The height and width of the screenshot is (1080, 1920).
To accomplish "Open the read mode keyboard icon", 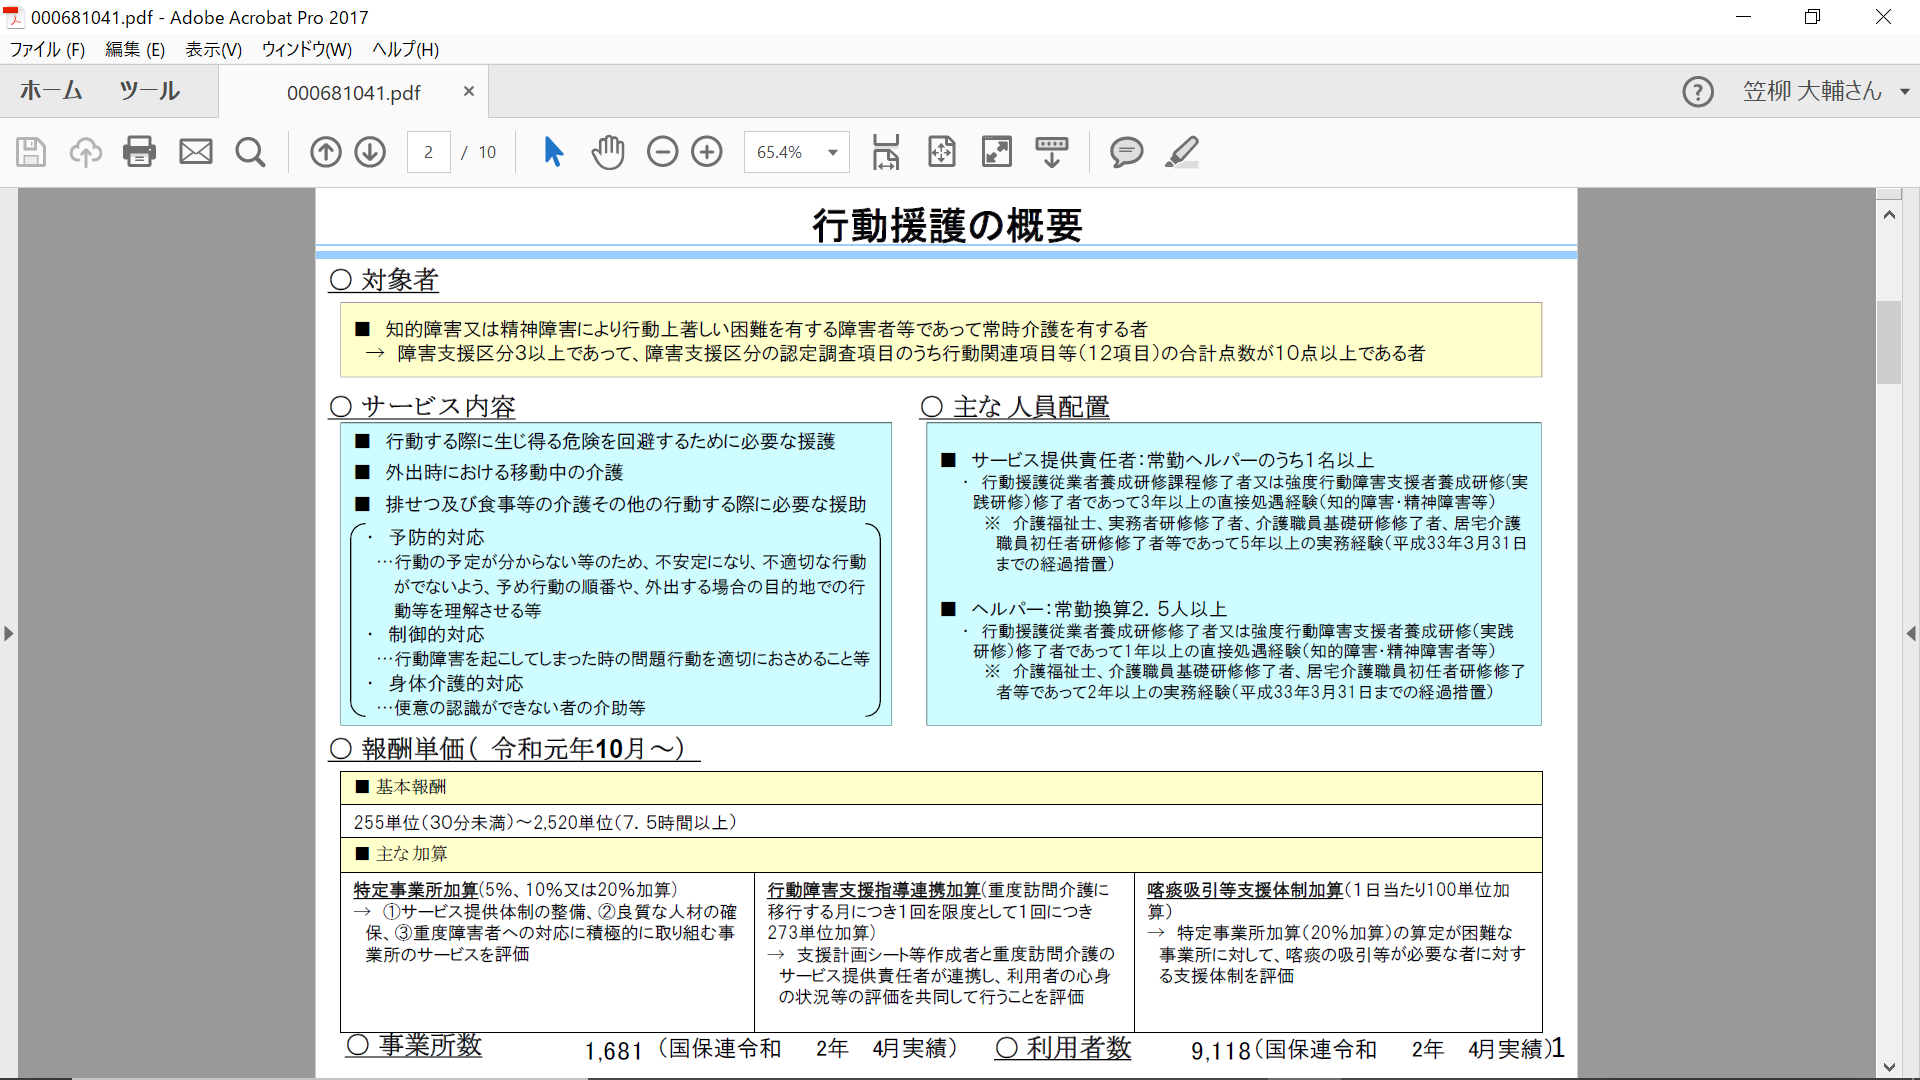I will click(1052, 152).
